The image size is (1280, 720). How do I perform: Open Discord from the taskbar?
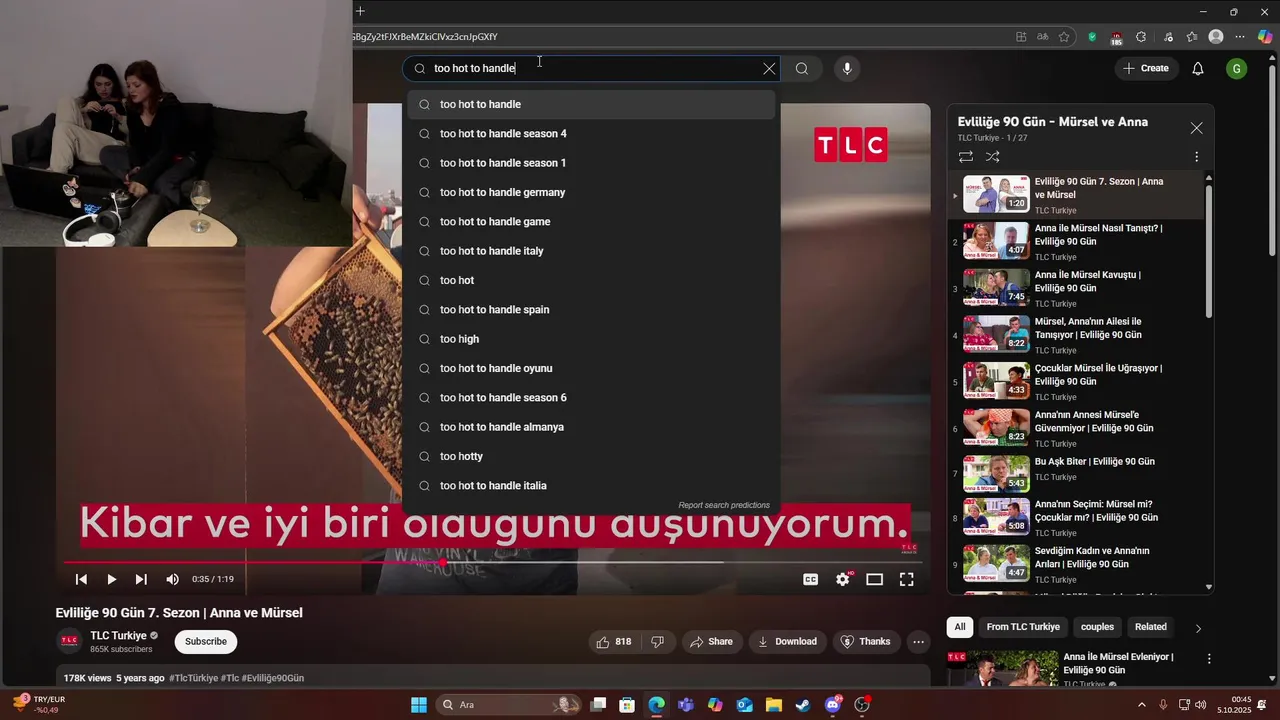coord(833,704)
